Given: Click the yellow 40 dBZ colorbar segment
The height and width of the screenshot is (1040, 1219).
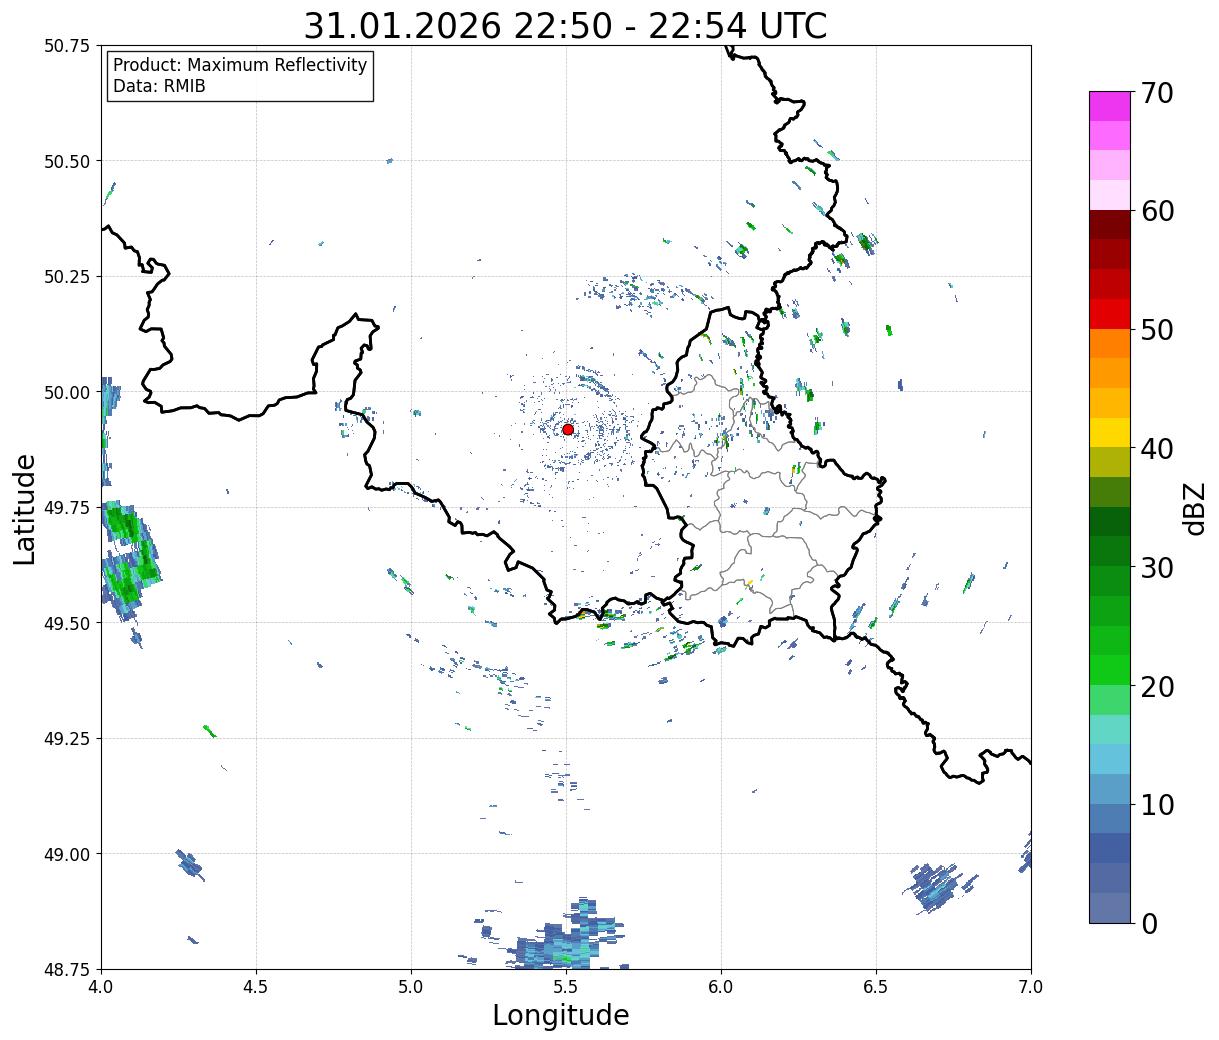Looking at the screenshot, I should [1110, 432].
